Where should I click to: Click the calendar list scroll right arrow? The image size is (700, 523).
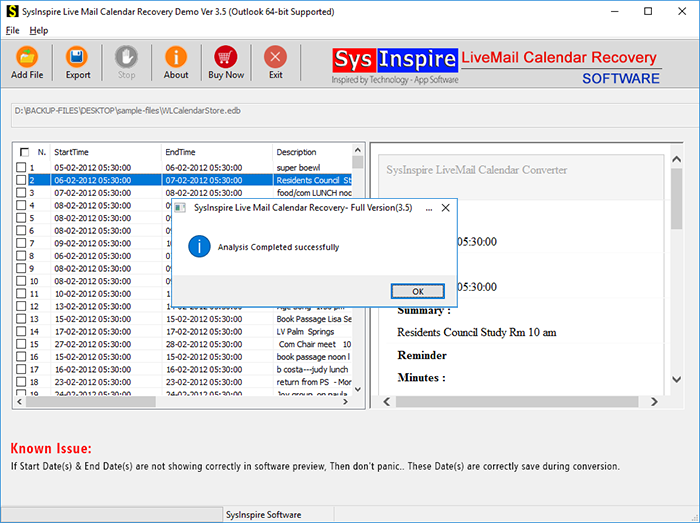coord(345,402)
